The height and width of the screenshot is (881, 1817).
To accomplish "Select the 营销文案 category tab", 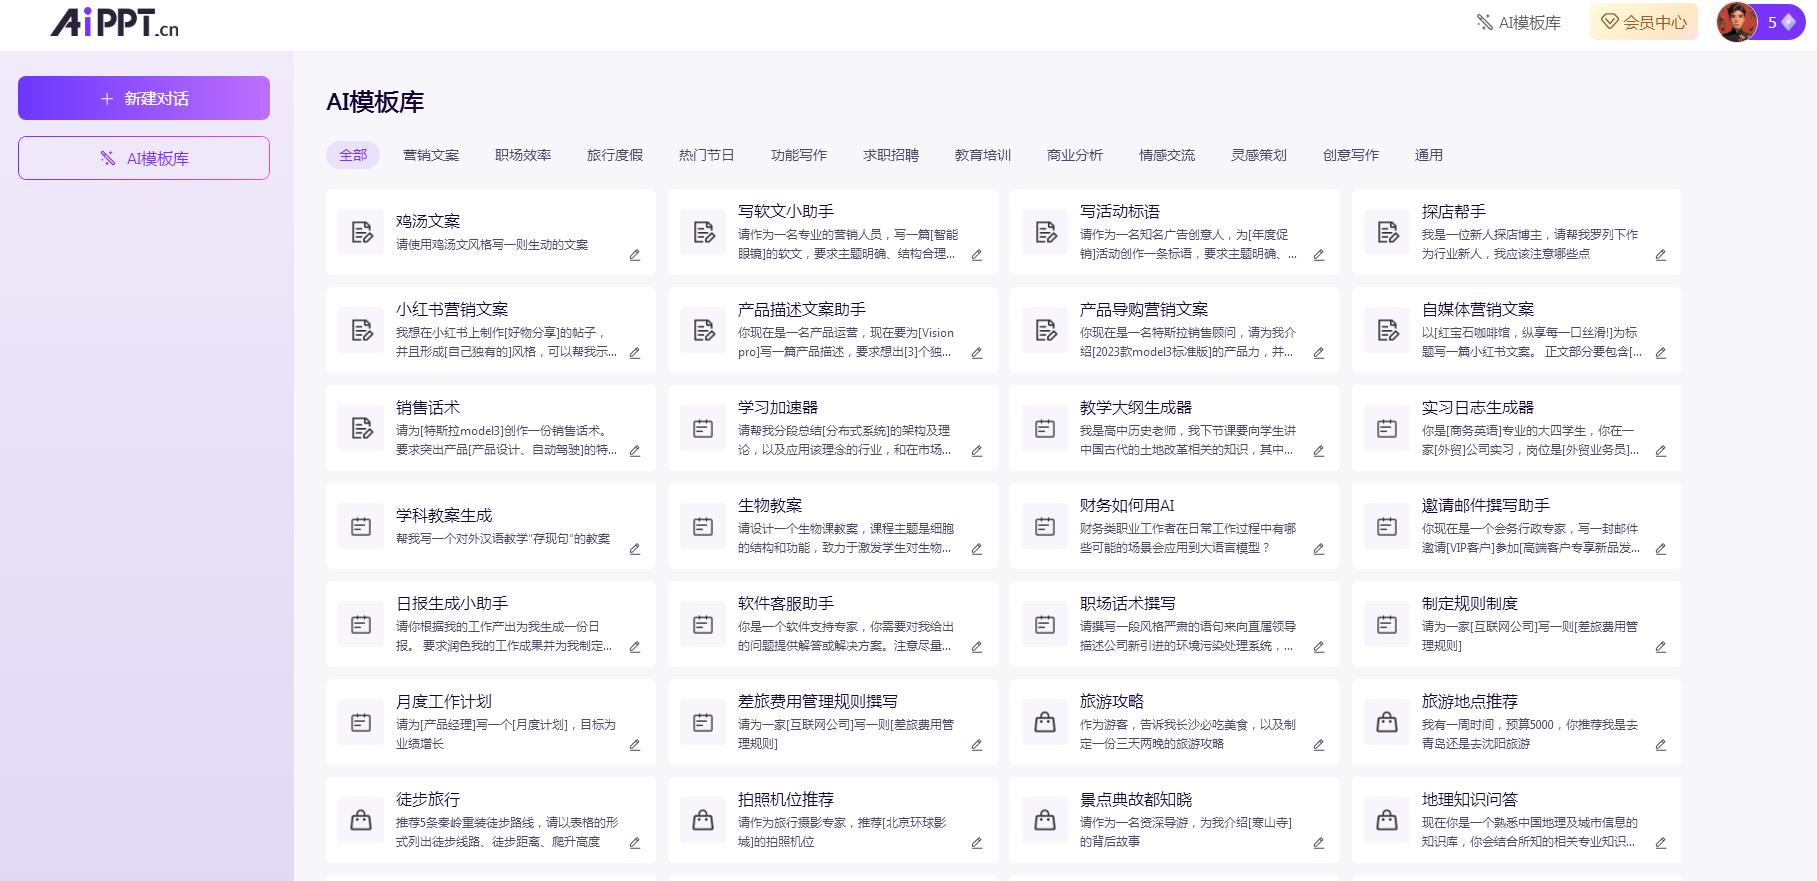I will 431,155.
